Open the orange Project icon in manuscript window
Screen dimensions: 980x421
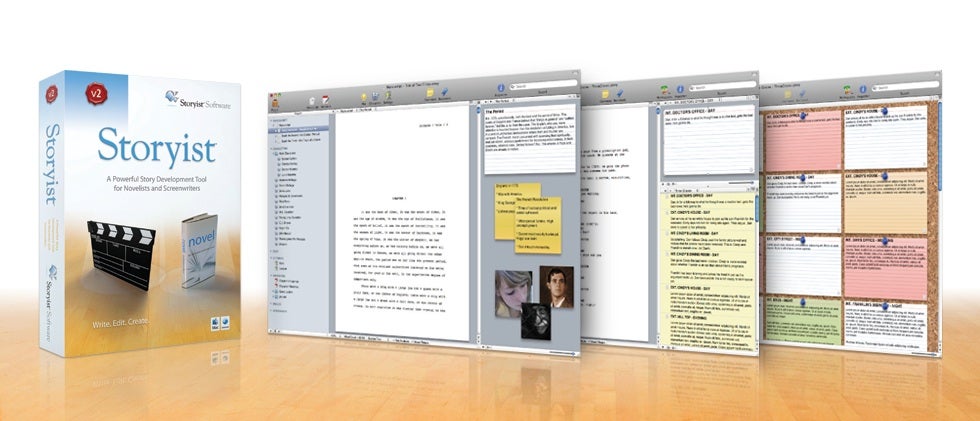(x=274, y=102)
